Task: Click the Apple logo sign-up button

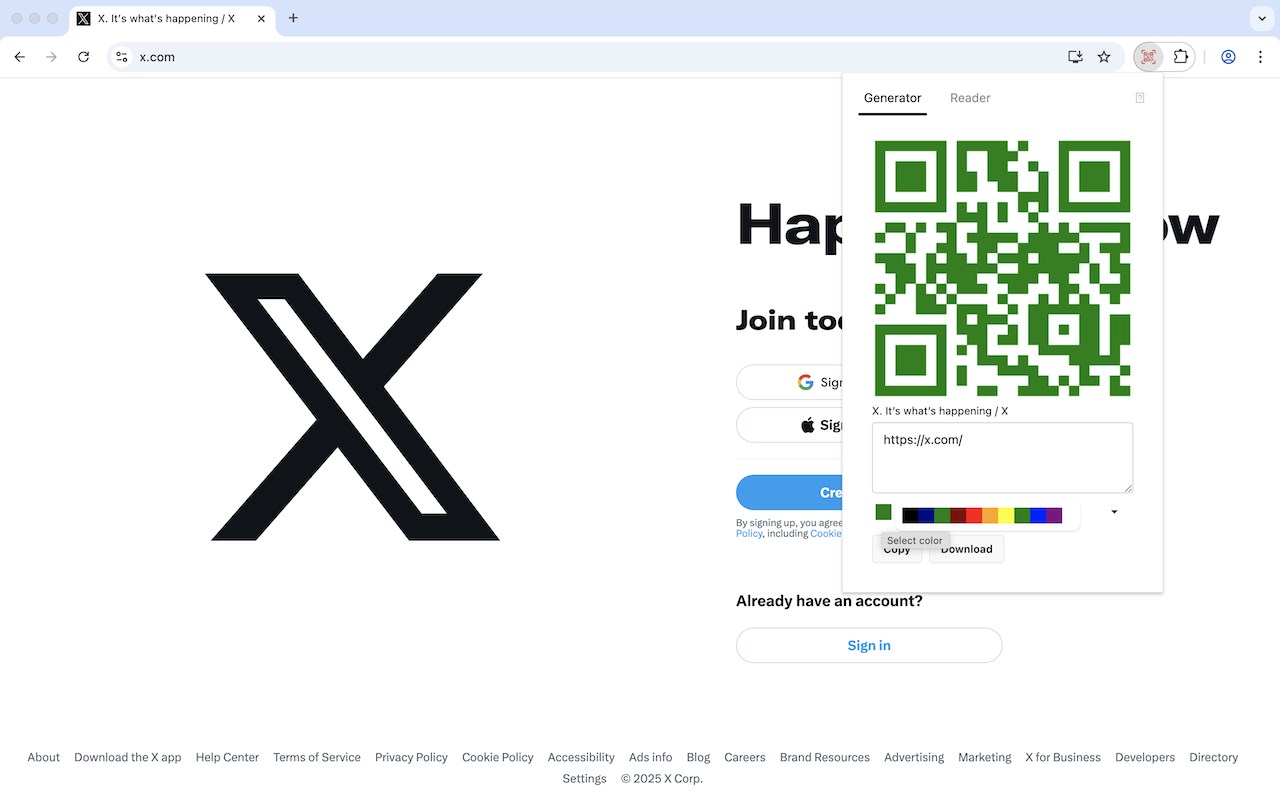Action: [x=808, y=425]
